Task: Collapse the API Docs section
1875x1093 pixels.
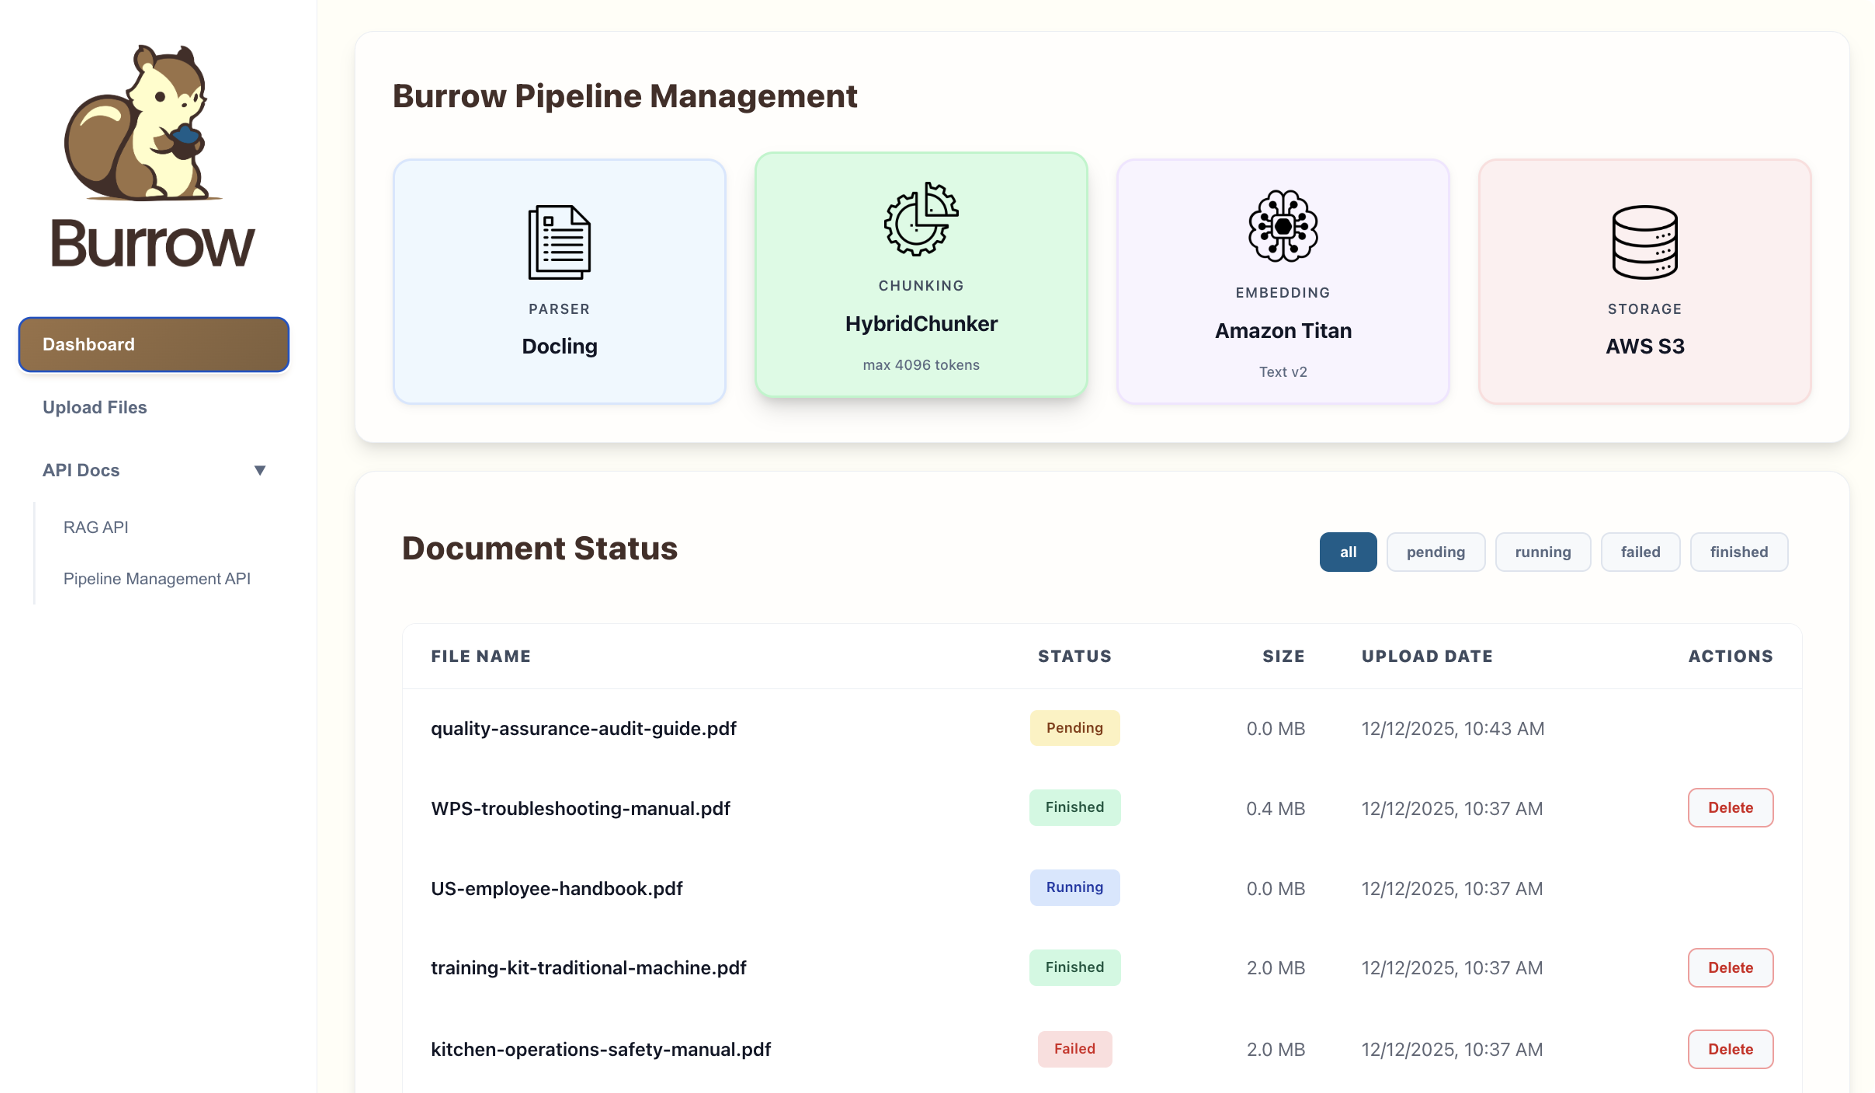Action: (x=260, y=469)
